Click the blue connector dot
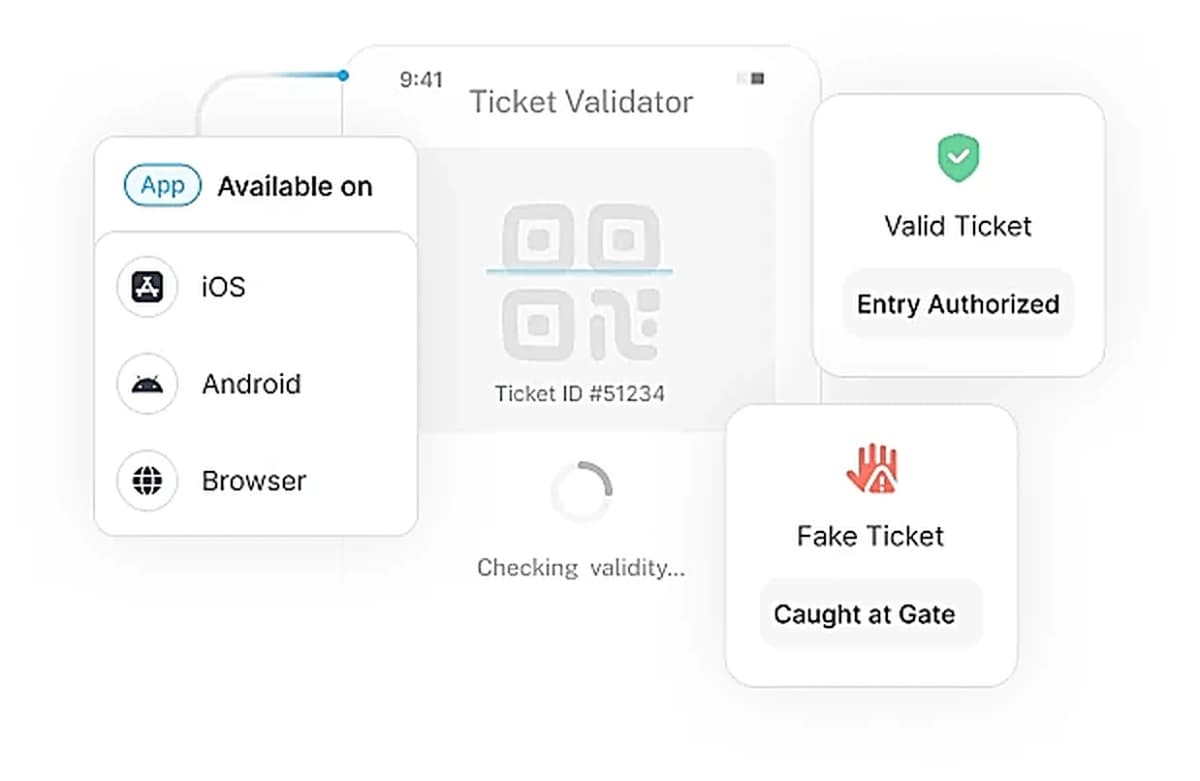The image size is (1200, 781). click(x=343, y=75)
